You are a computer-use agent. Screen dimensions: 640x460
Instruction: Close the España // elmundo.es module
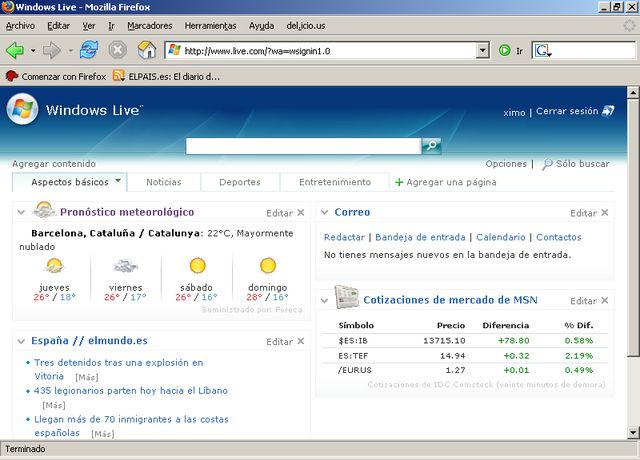[x=301, y=341]
